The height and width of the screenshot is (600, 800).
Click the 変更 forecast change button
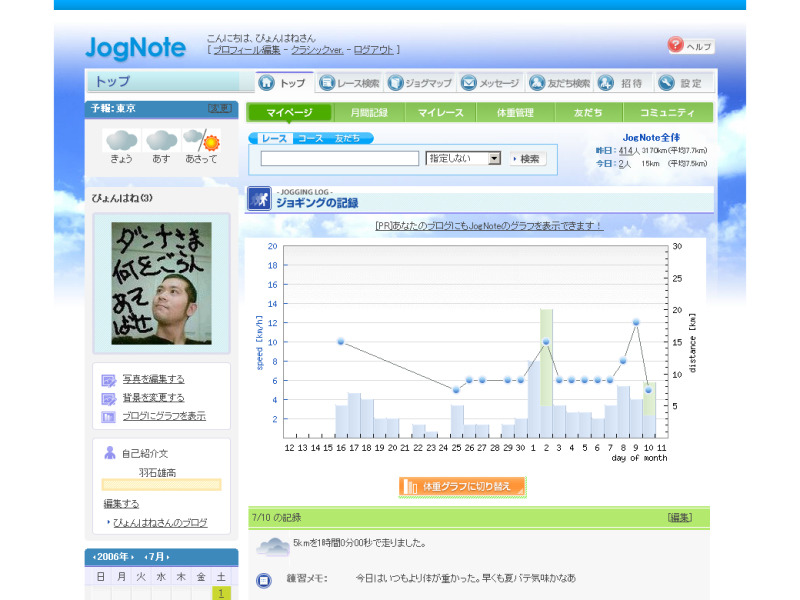220,108
